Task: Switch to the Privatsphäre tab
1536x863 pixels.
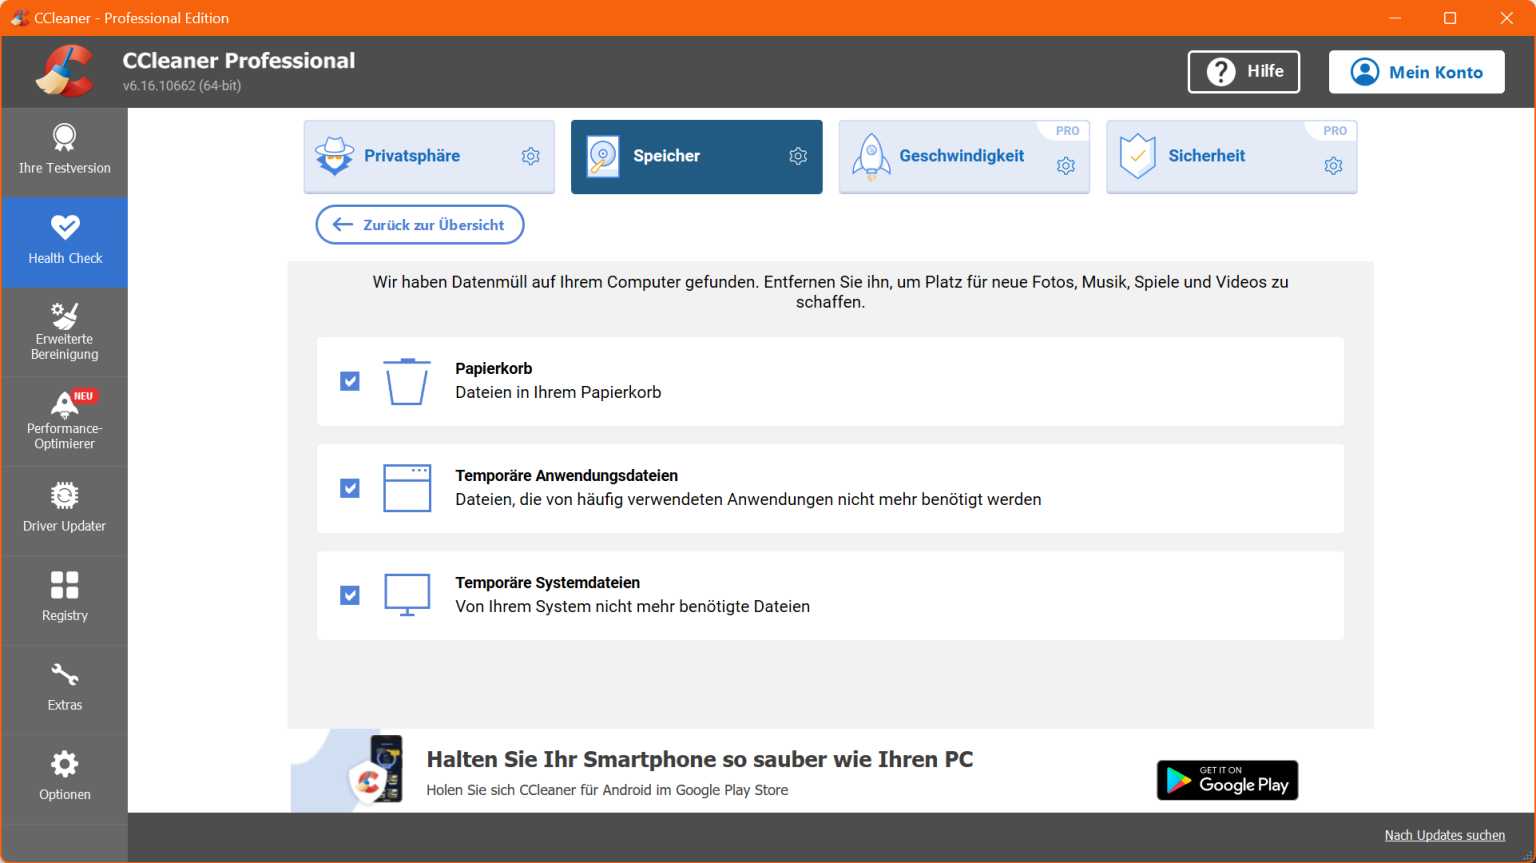Action: click(x=412, y=156)
